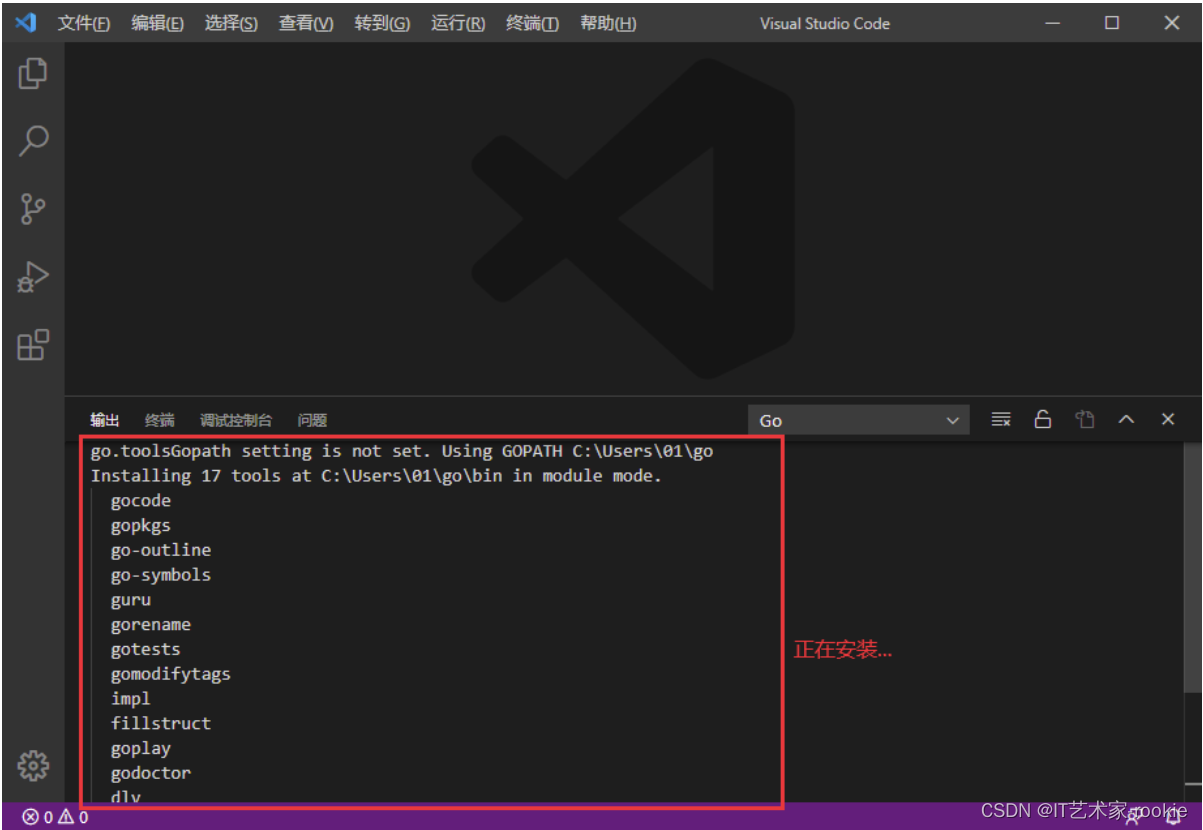Open the Source Control view
The width and height of the screenshot is (1203, 830).
[33, 209]
